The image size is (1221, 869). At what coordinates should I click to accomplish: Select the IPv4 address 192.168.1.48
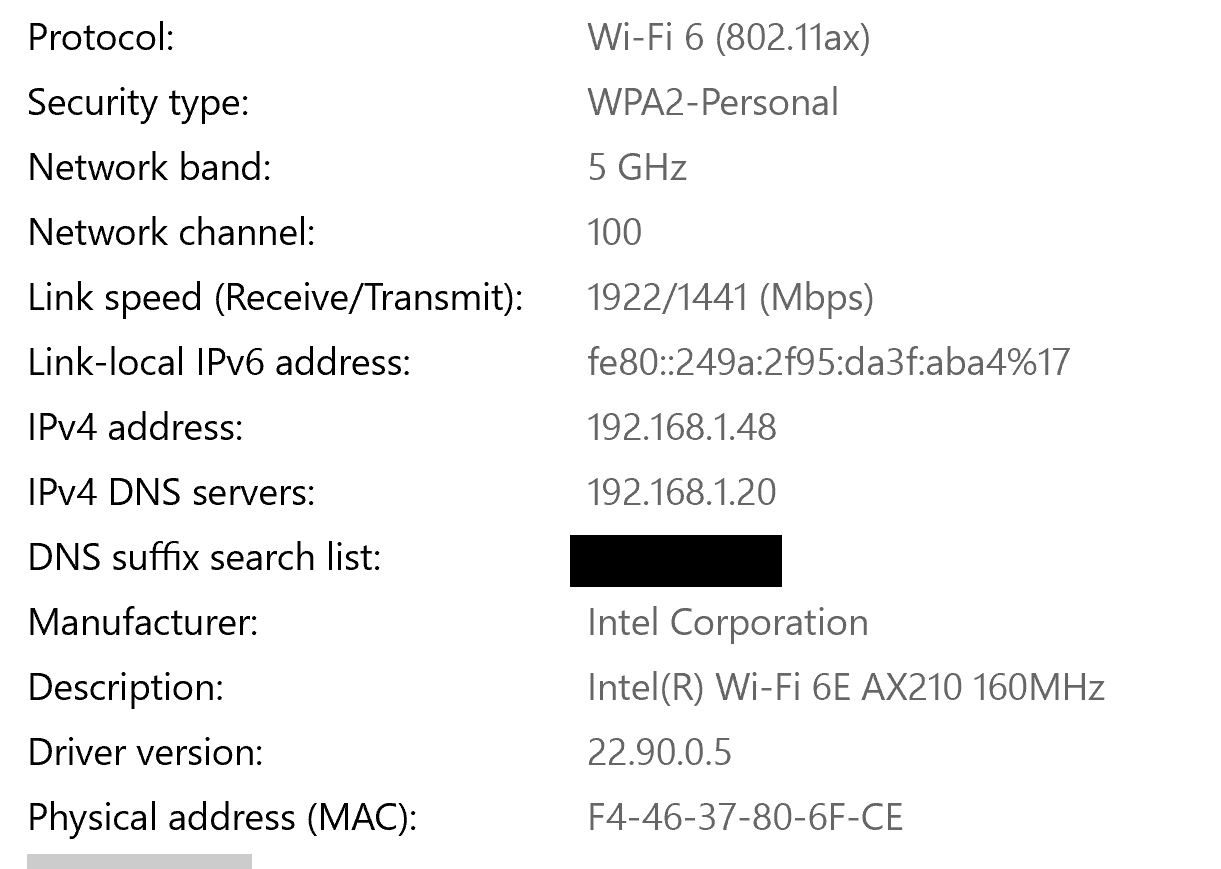pyautogui.click(x=681, y=427)
